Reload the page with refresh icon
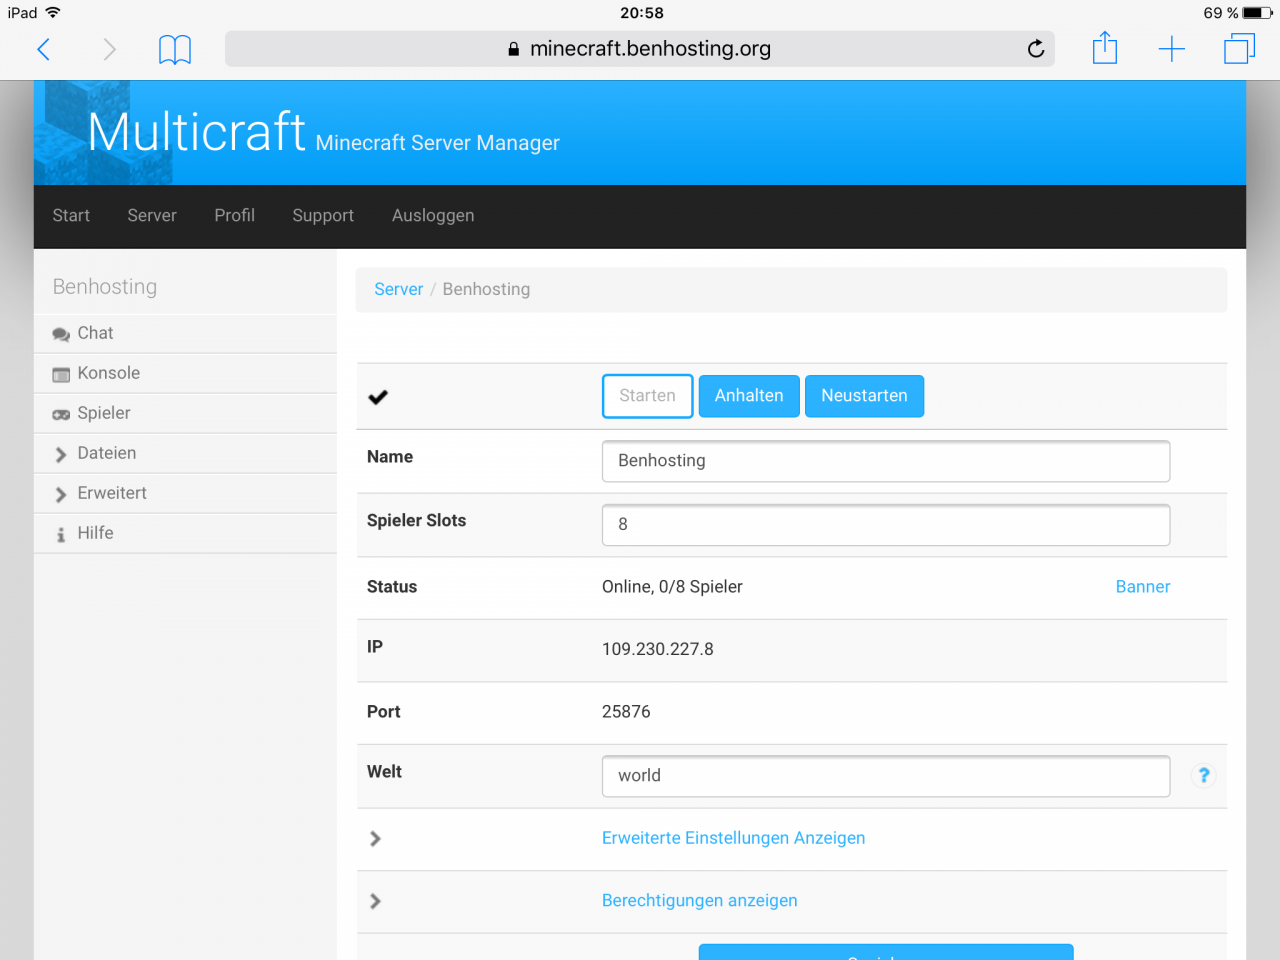The image size is (1280, 960). [x=1036, y=49]
